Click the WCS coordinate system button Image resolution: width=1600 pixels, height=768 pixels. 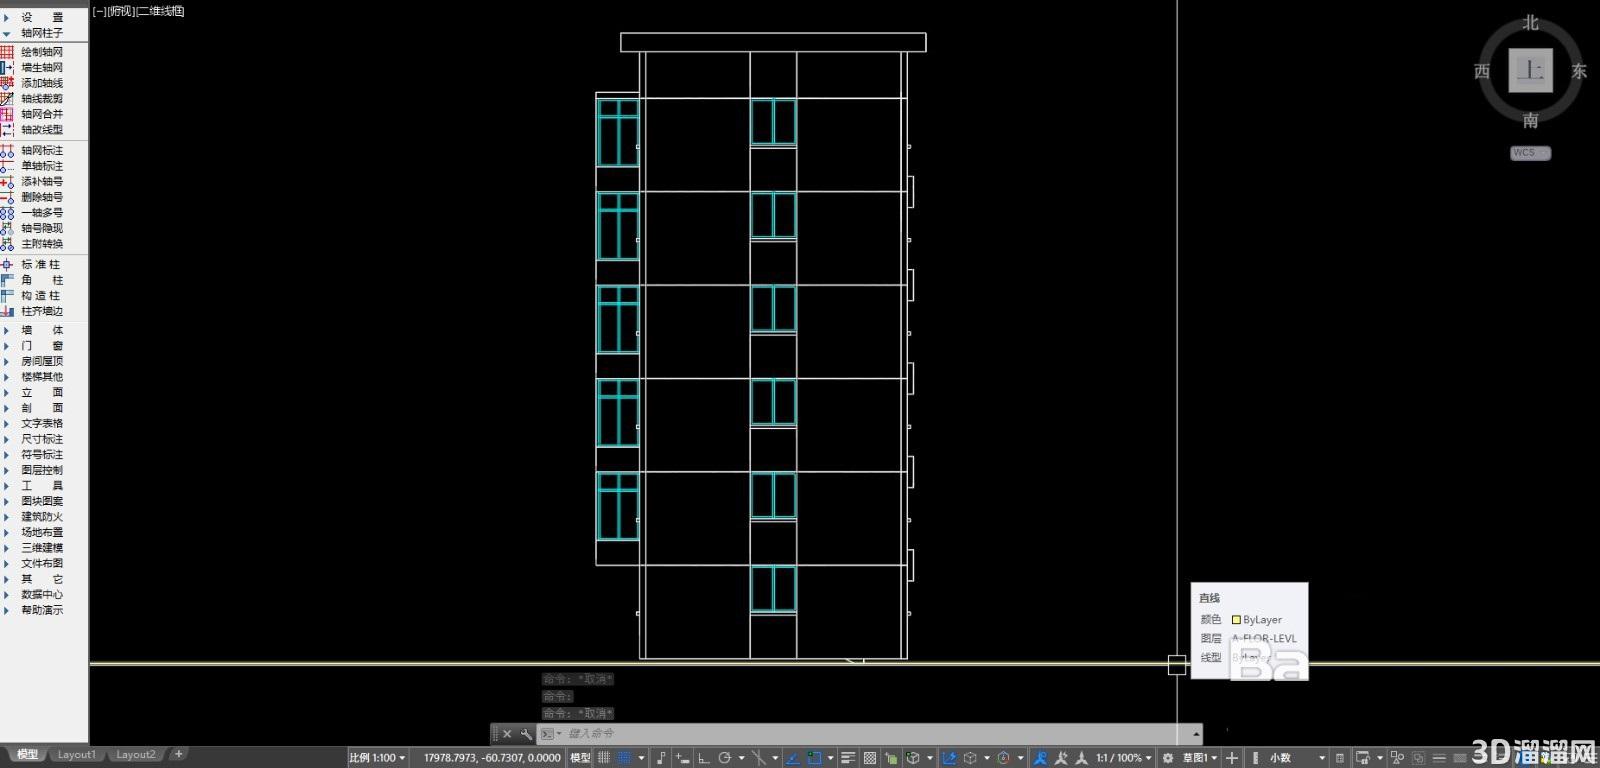click(1530, 153)
